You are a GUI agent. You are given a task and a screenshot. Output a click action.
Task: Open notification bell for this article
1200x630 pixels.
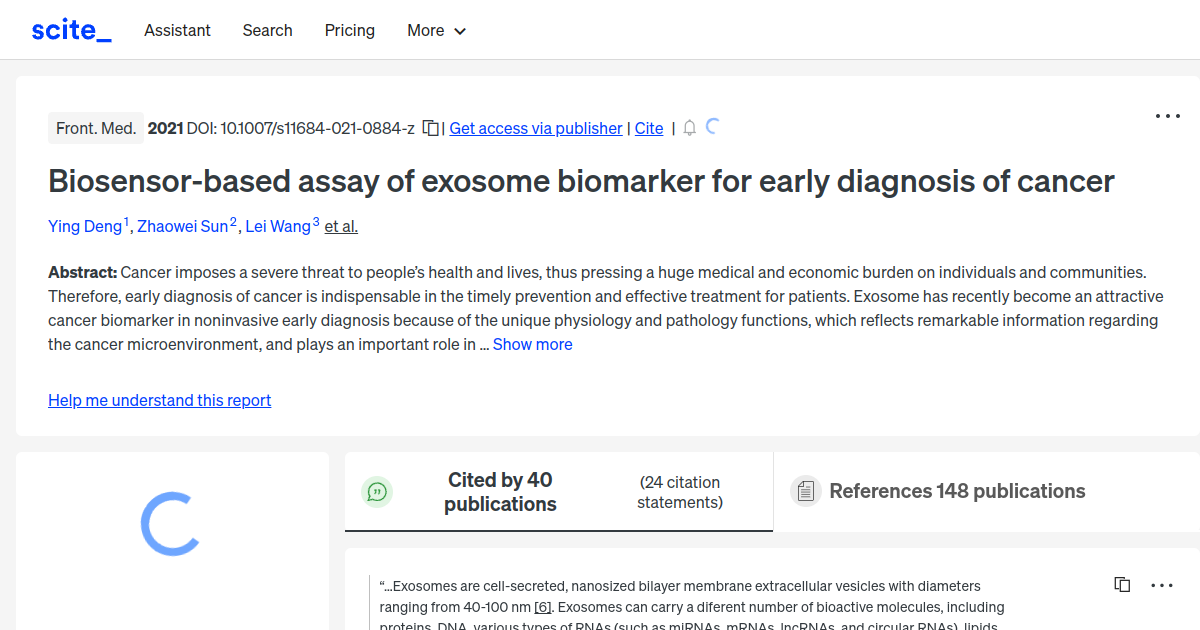pos(689,128)
